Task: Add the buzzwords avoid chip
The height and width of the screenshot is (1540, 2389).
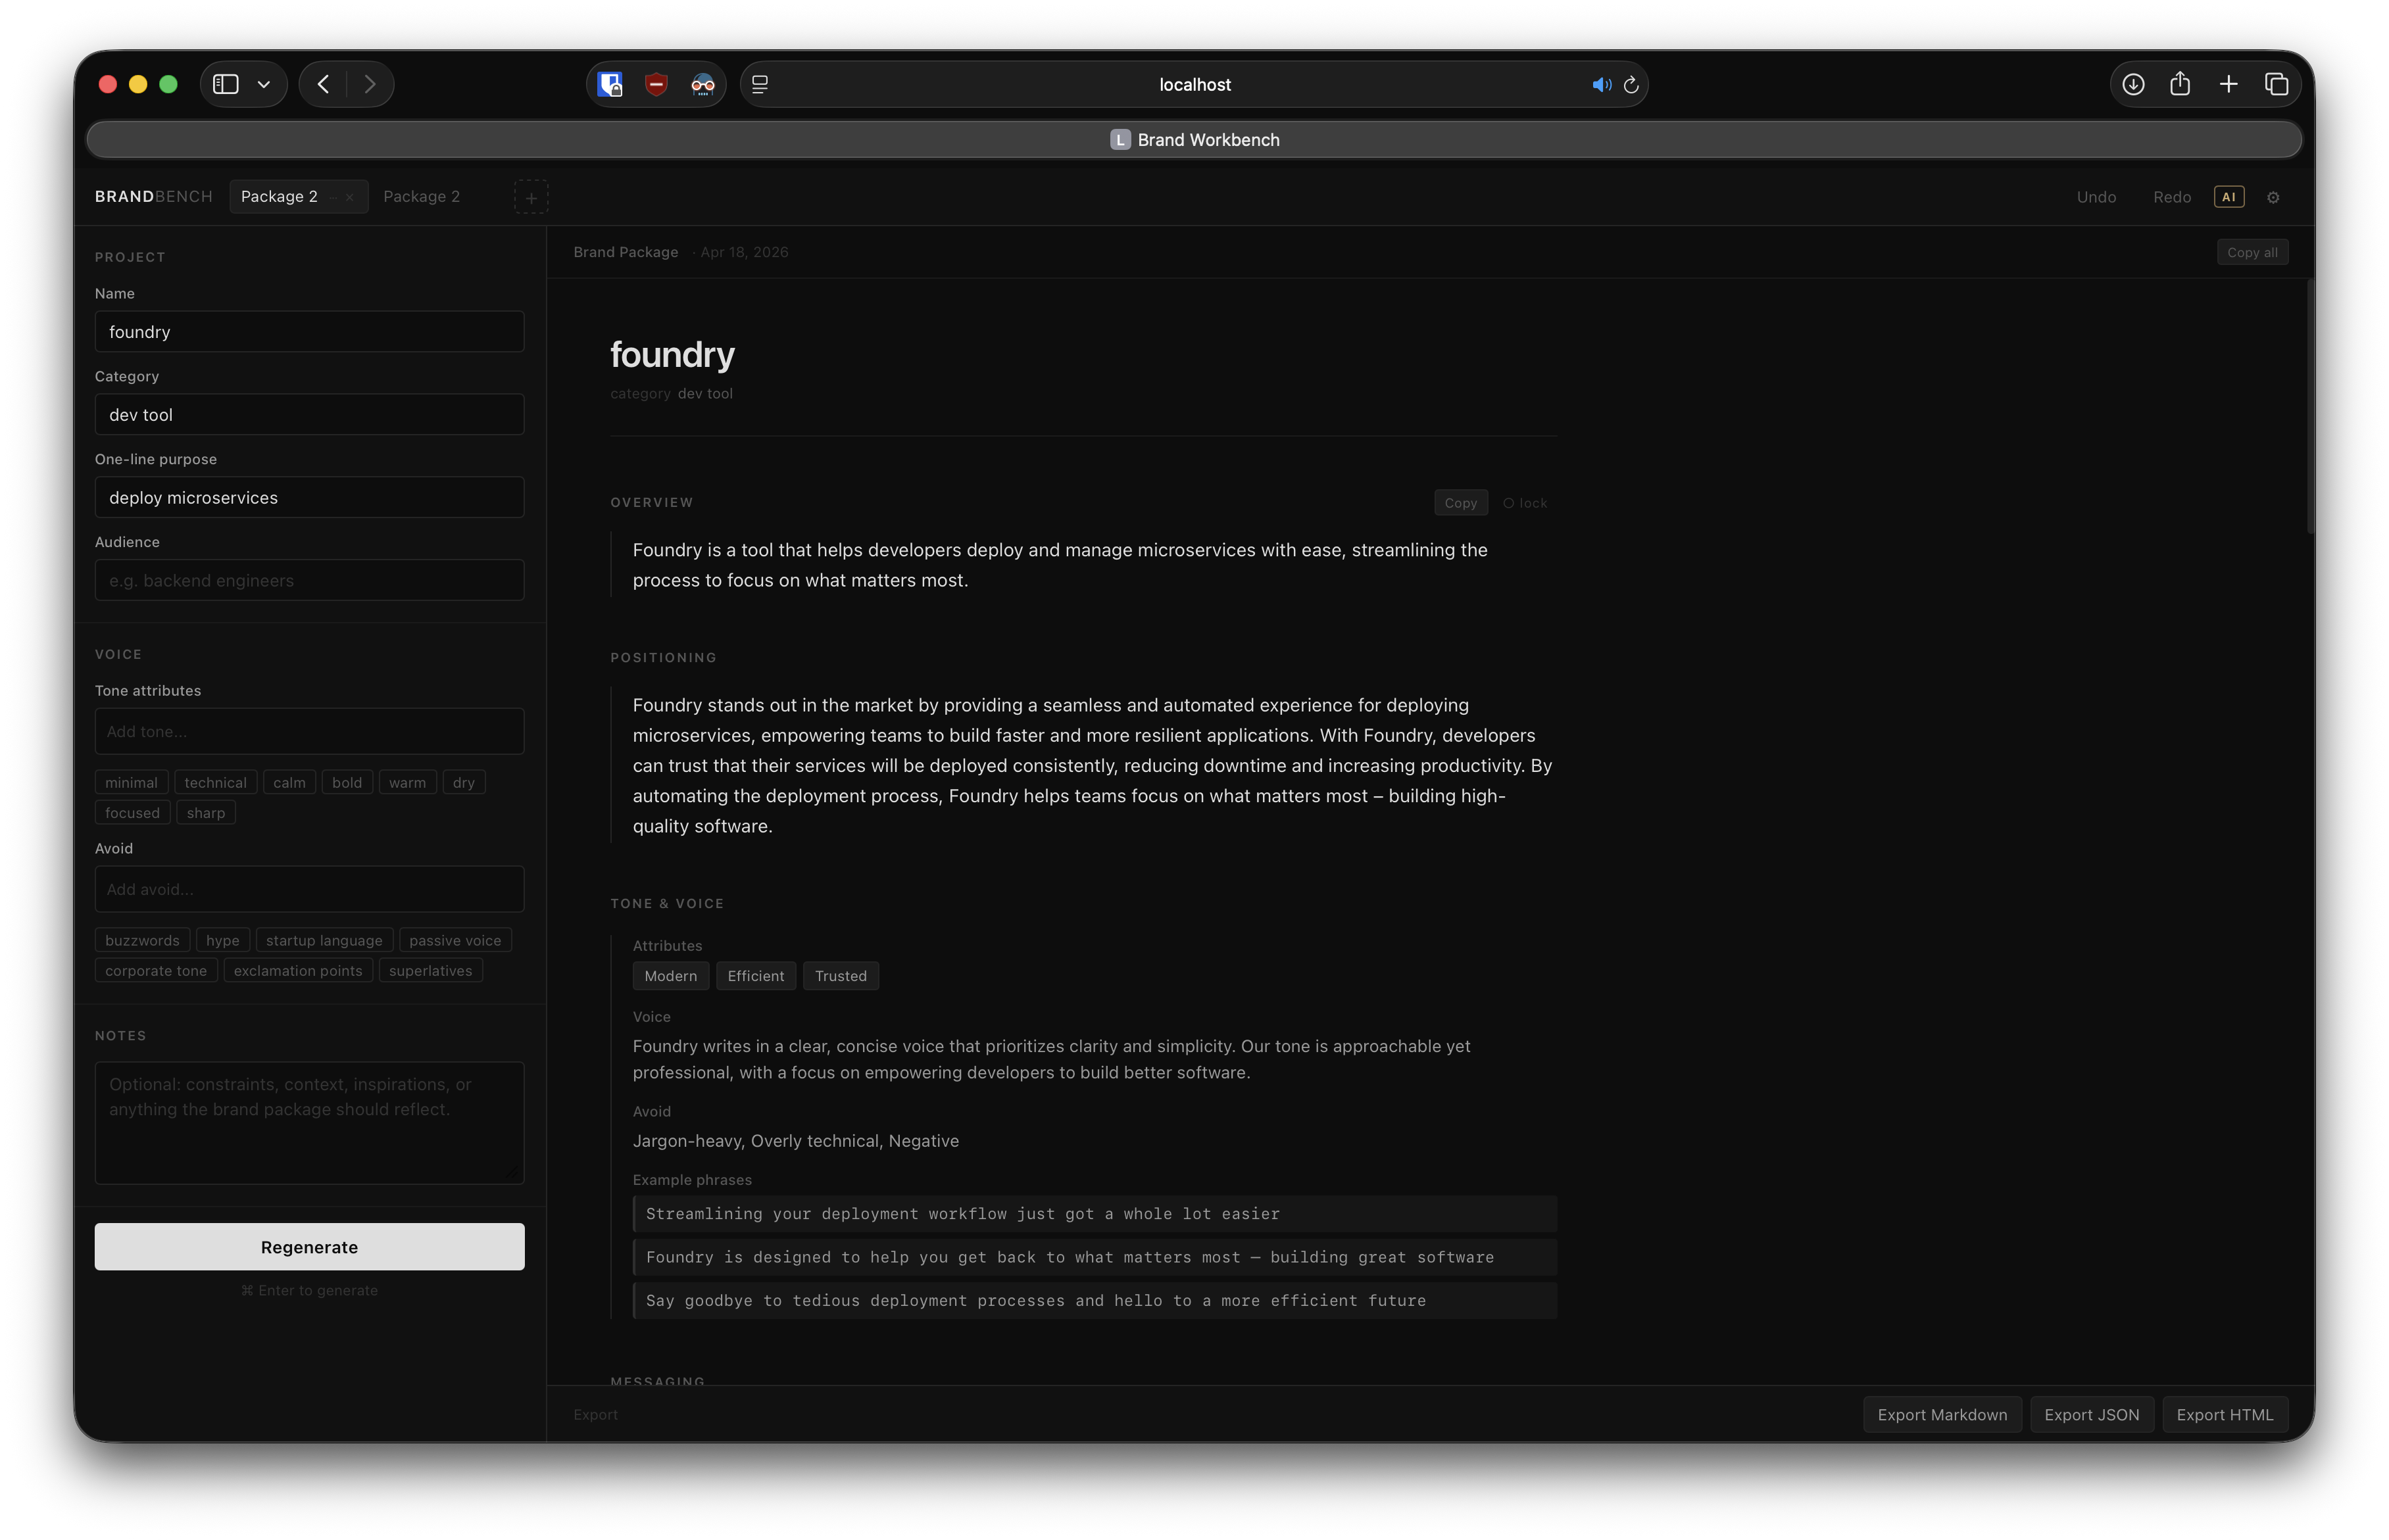Action: 143,941
